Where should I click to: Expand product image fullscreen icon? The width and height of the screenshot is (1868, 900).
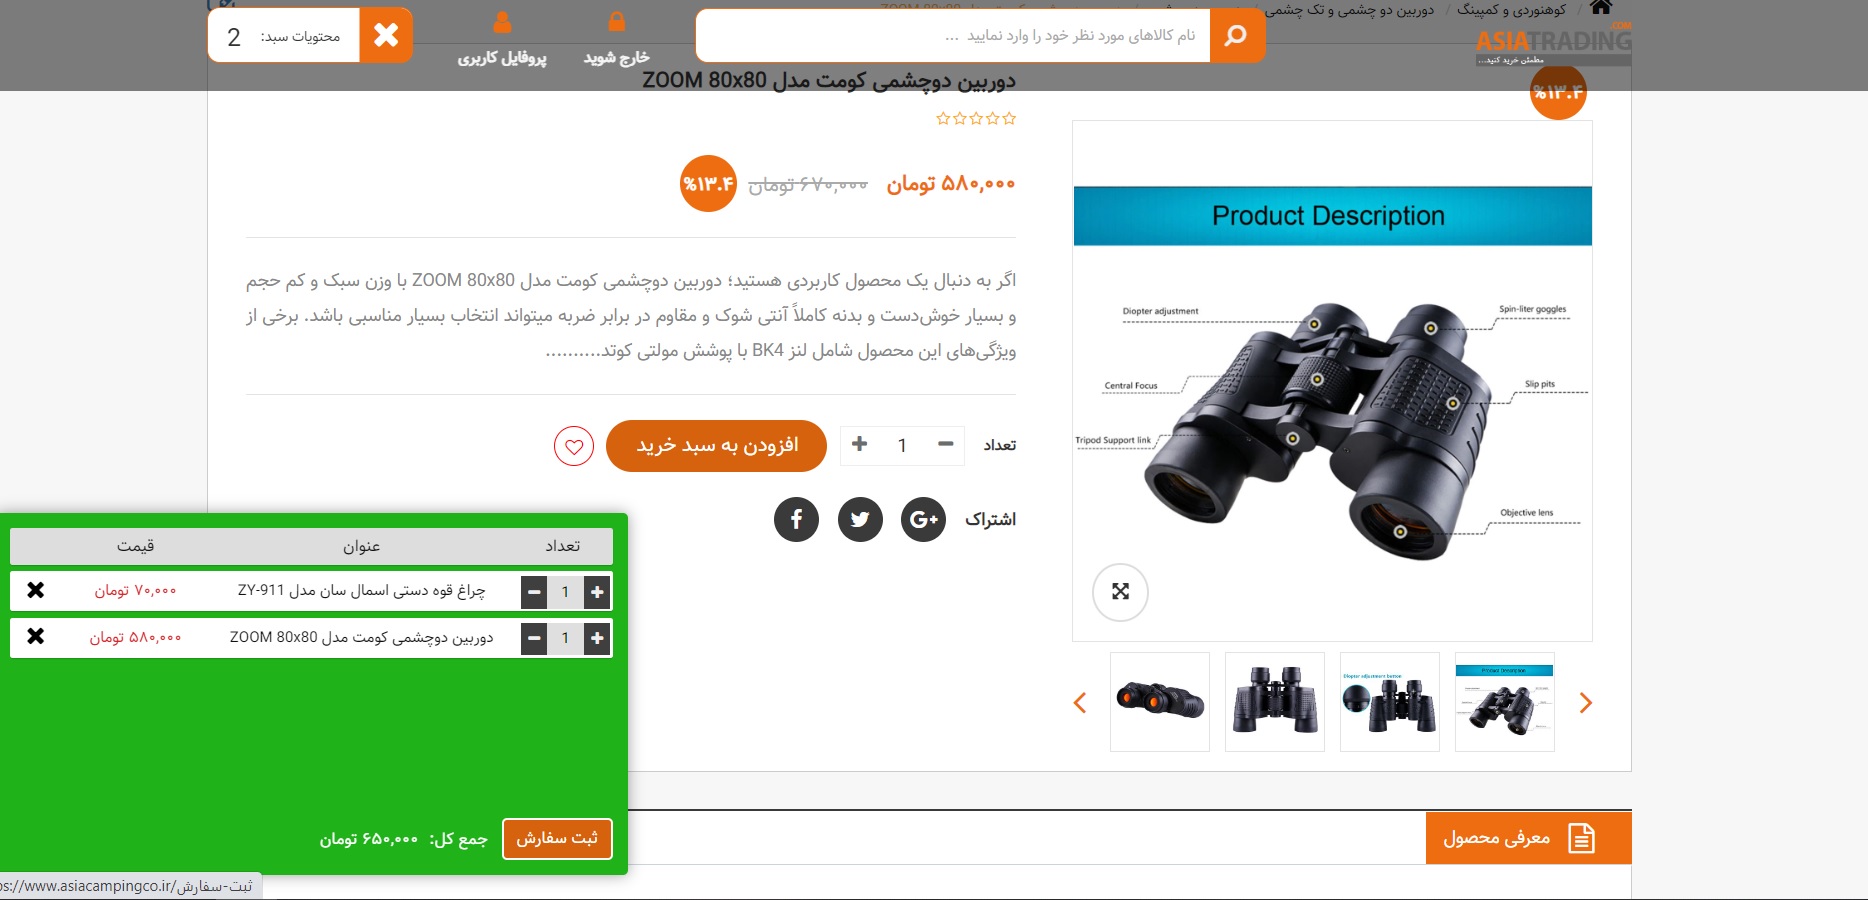1120,592
